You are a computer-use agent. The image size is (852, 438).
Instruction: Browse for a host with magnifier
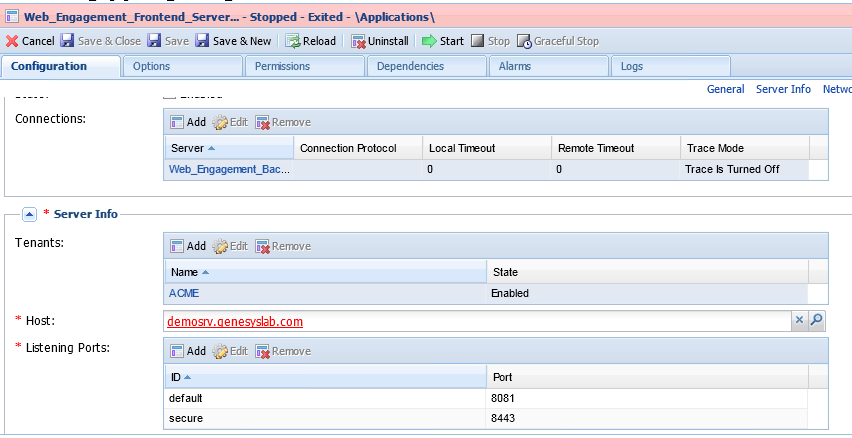pos(816,321)
